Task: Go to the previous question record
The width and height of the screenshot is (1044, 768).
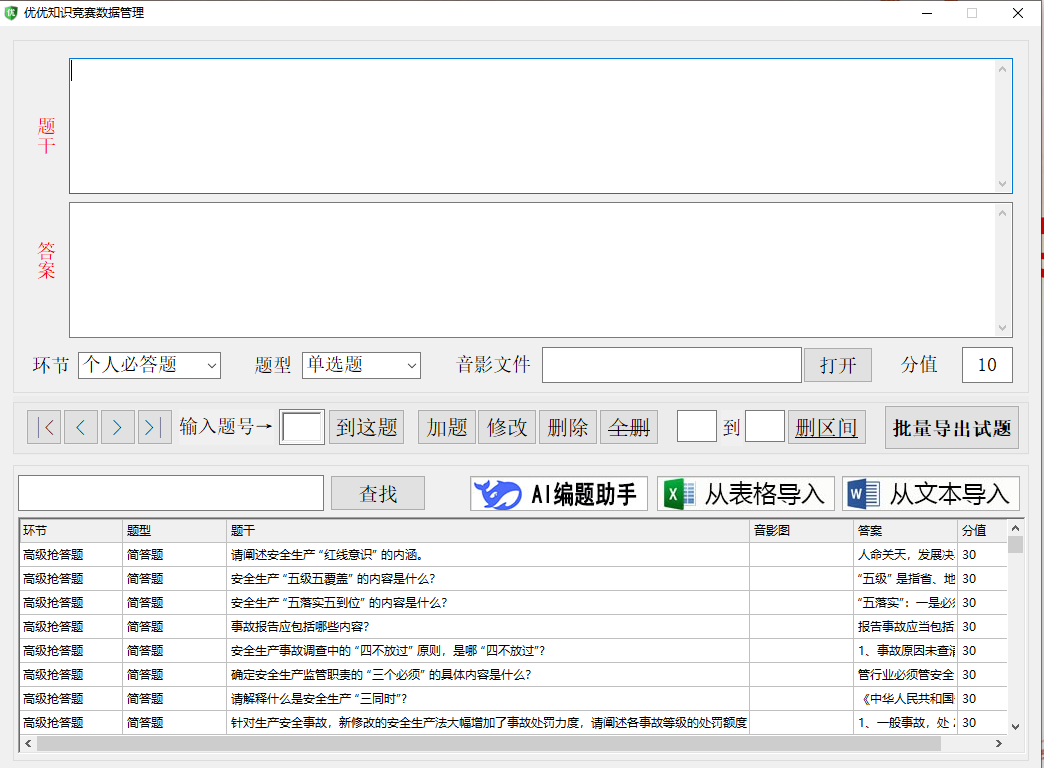Action: point(81,427)
